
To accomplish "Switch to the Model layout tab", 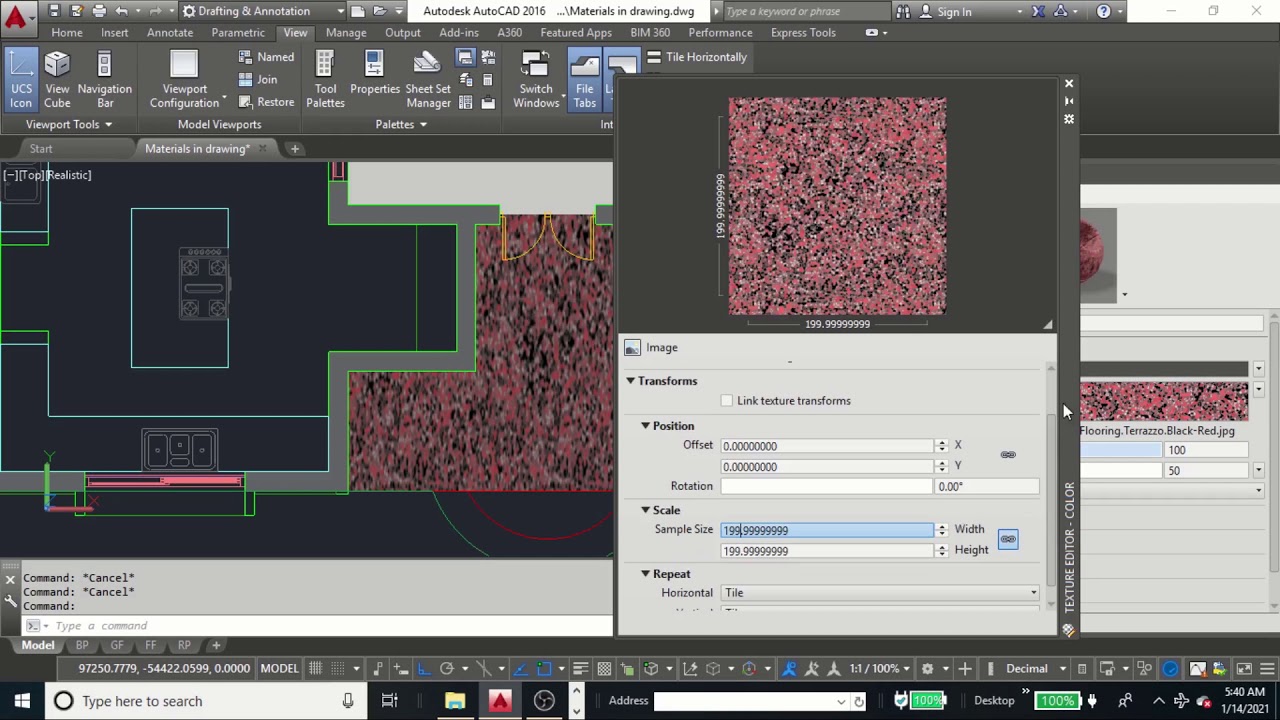I will click(38, 645).
